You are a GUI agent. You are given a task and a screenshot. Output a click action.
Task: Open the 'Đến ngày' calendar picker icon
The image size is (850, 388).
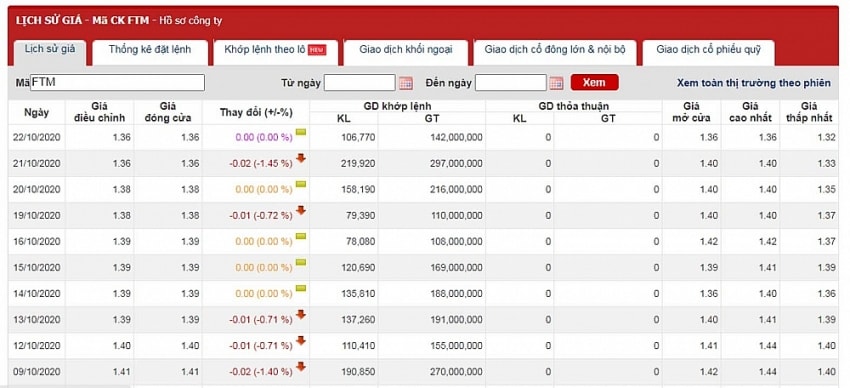(556, 83)
